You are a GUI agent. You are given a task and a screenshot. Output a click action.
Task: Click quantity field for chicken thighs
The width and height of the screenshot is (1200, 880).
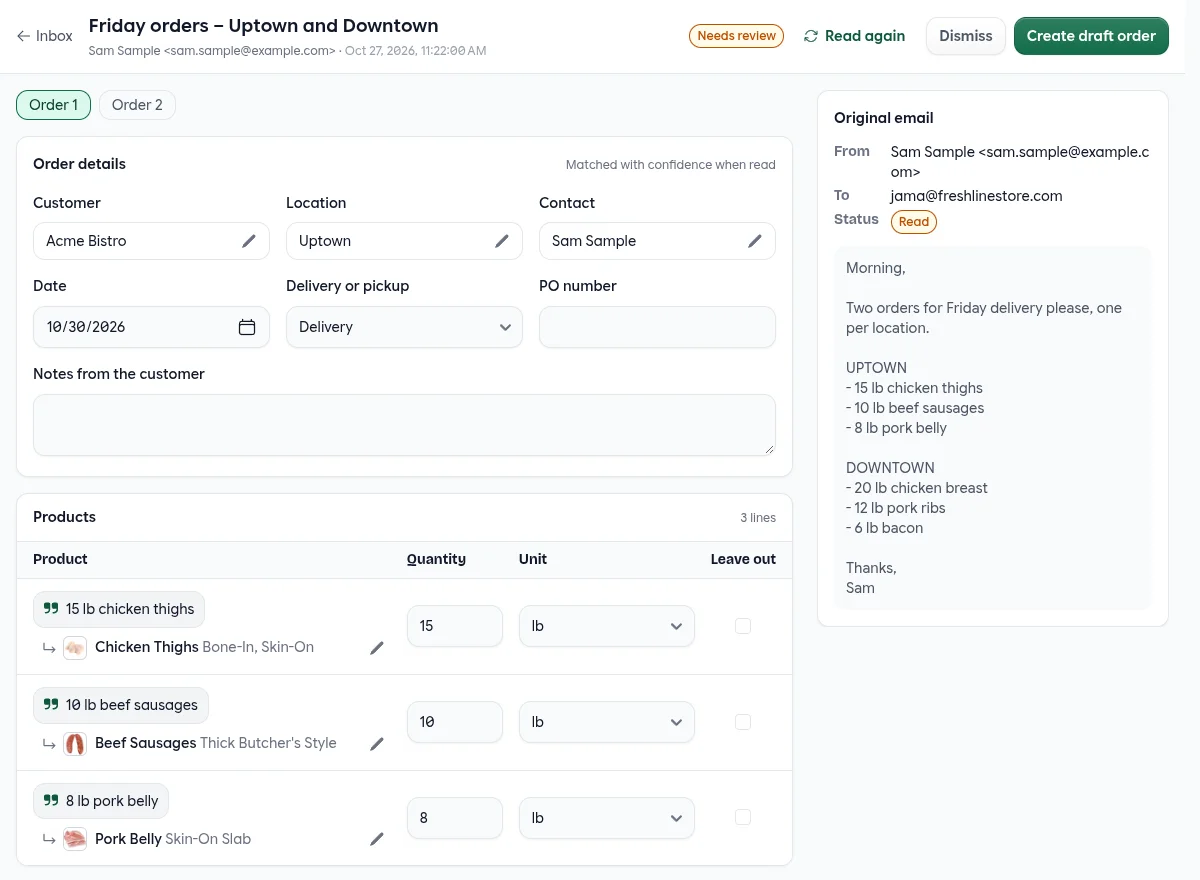455,626
